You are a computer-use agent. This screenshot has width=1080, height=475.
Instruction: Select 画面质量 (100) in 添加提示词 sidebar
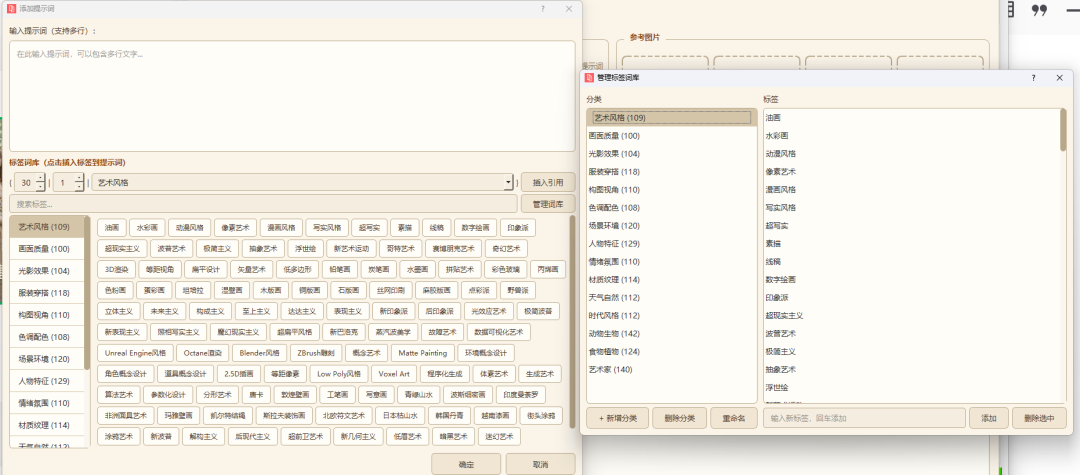(x=46, y=249)
